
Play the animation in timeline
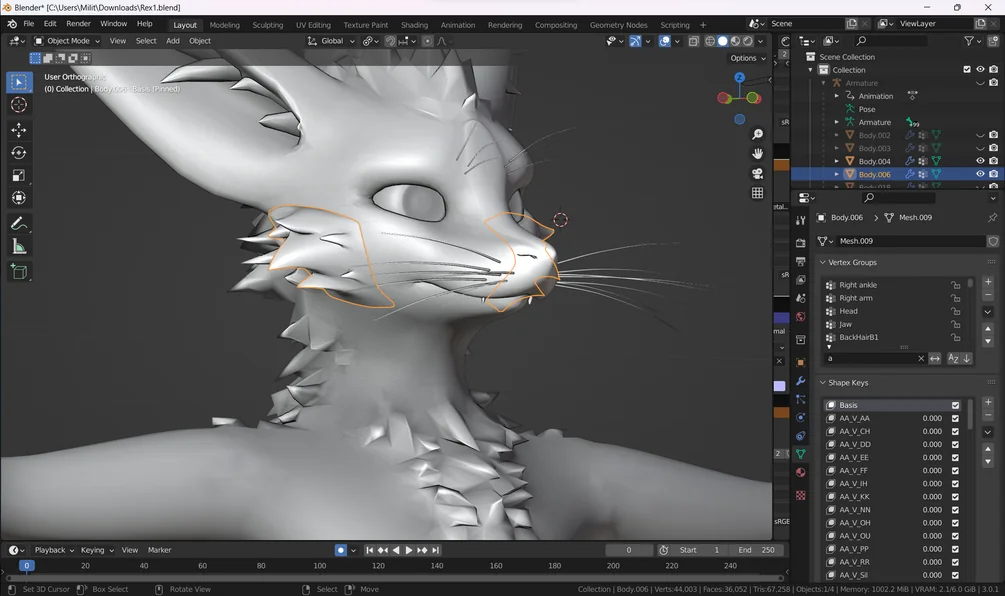pyautogui.click(x=409, y=550)
